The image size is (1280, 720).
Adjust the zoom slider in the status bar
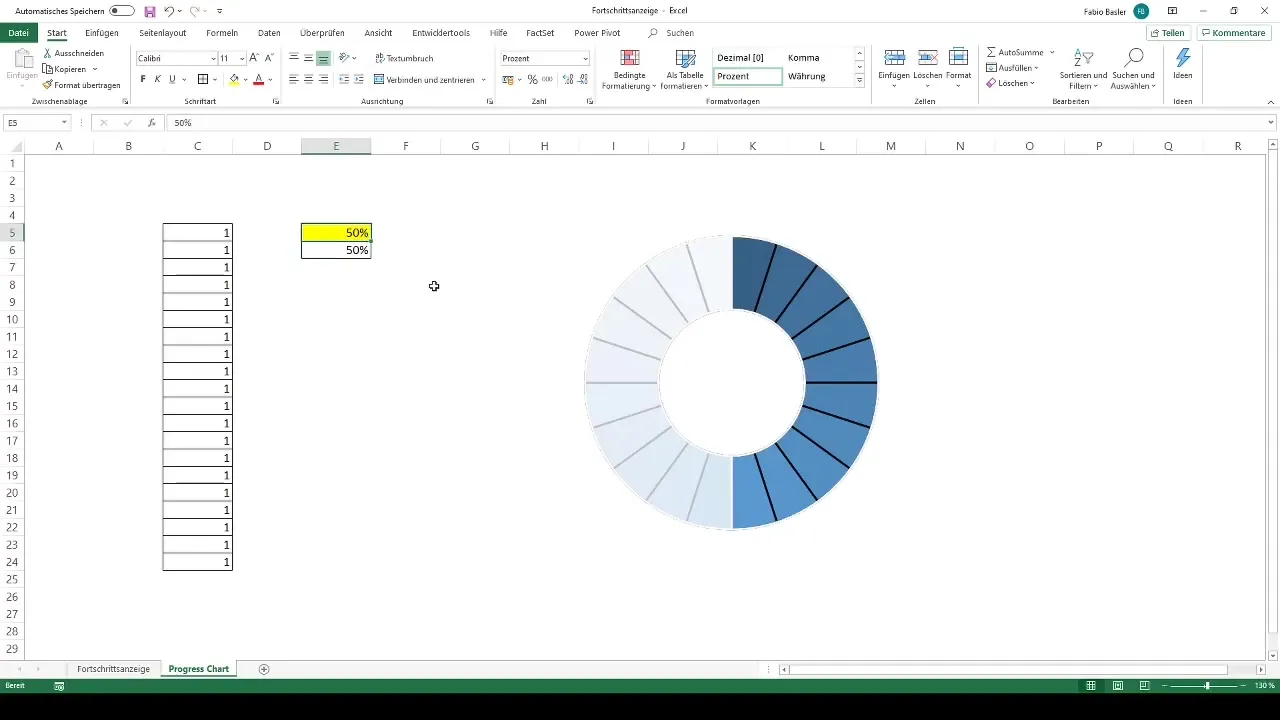[1207, 686]
